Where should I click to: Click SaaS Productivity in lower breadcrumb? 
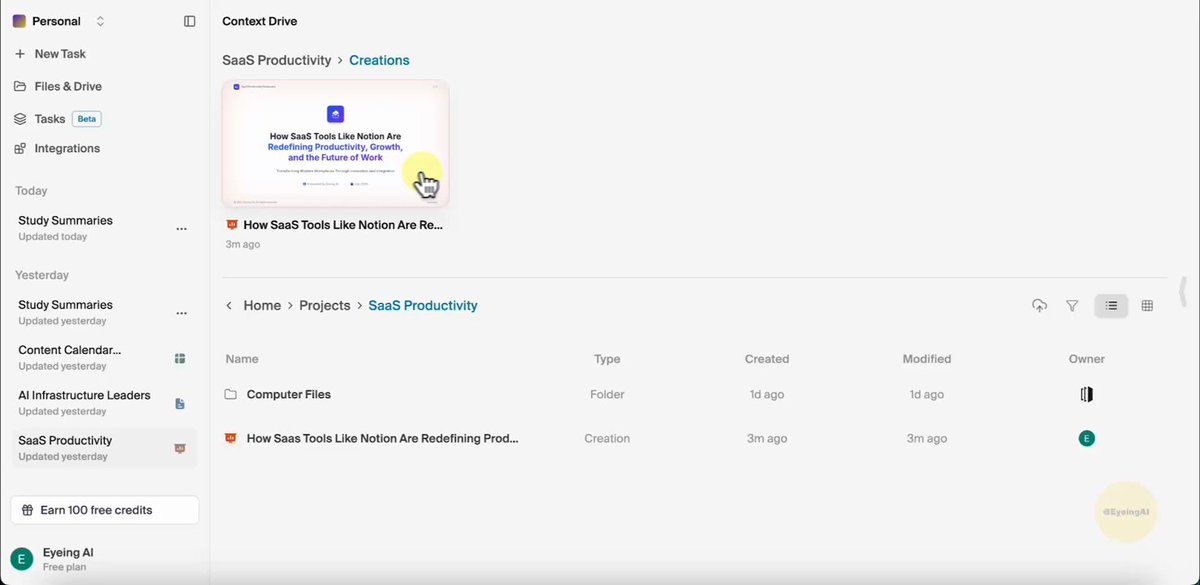click(x=423, y=305)
